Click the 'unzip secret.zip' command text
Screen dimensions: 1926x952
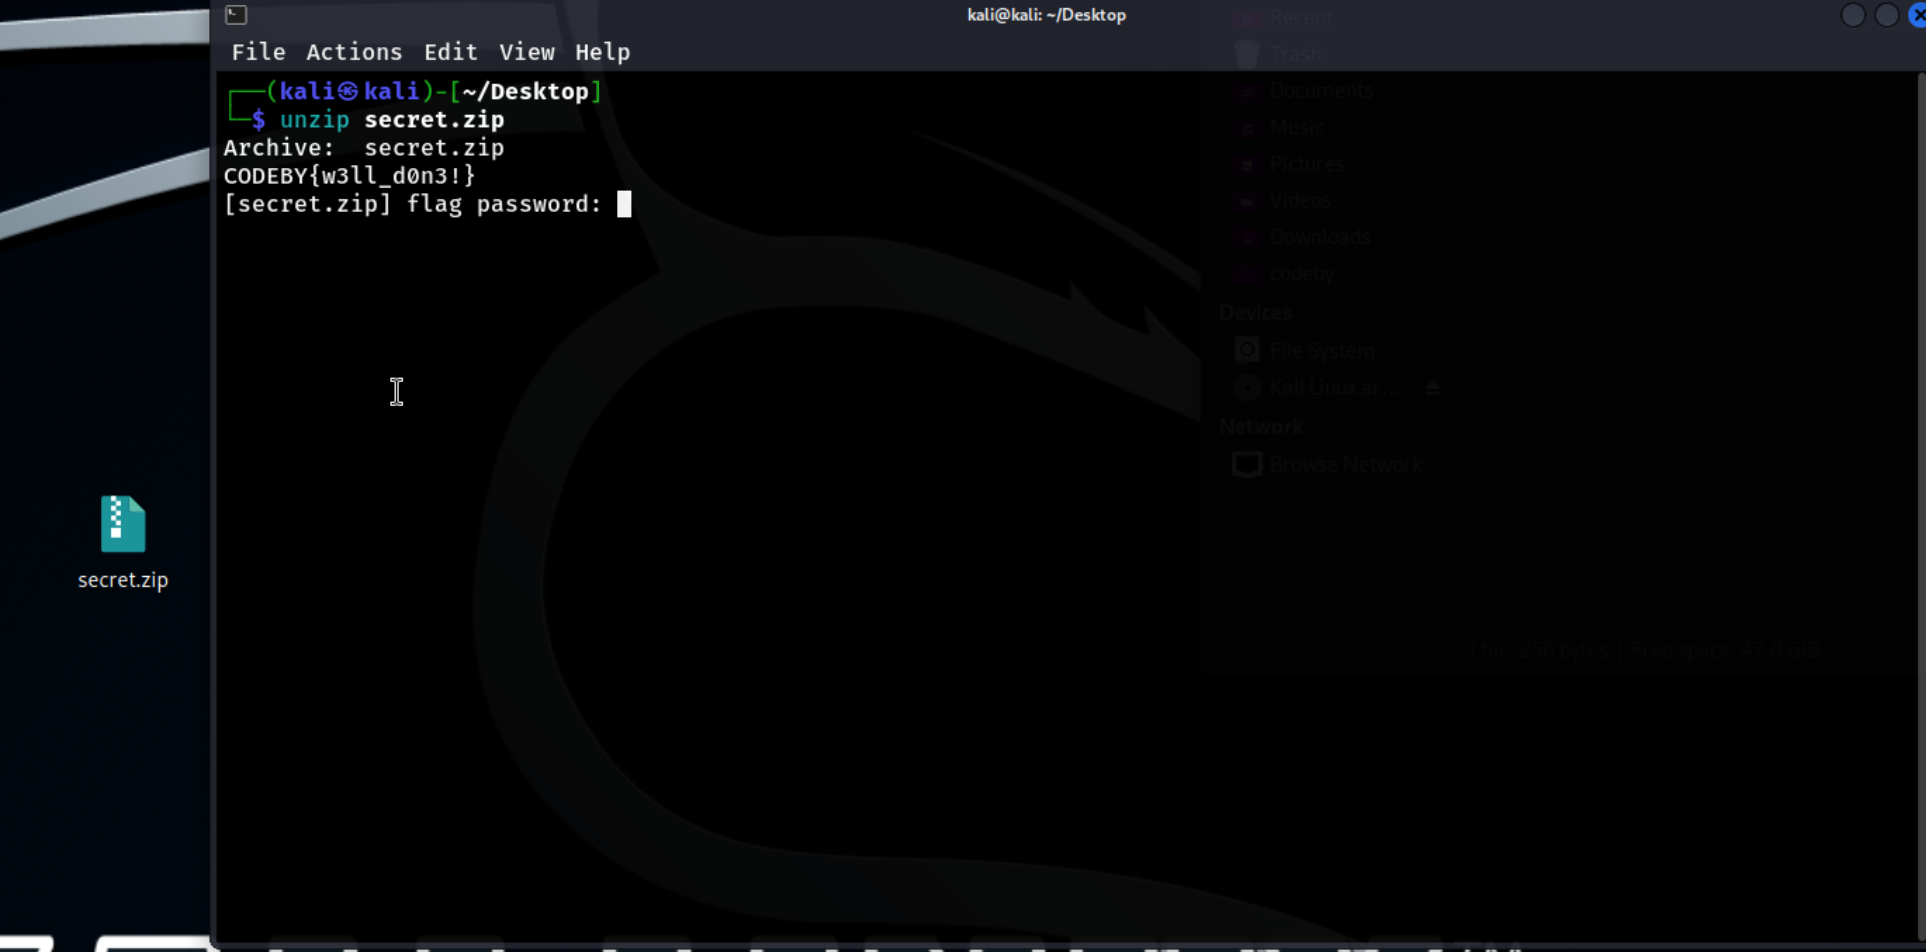[392, 120]
